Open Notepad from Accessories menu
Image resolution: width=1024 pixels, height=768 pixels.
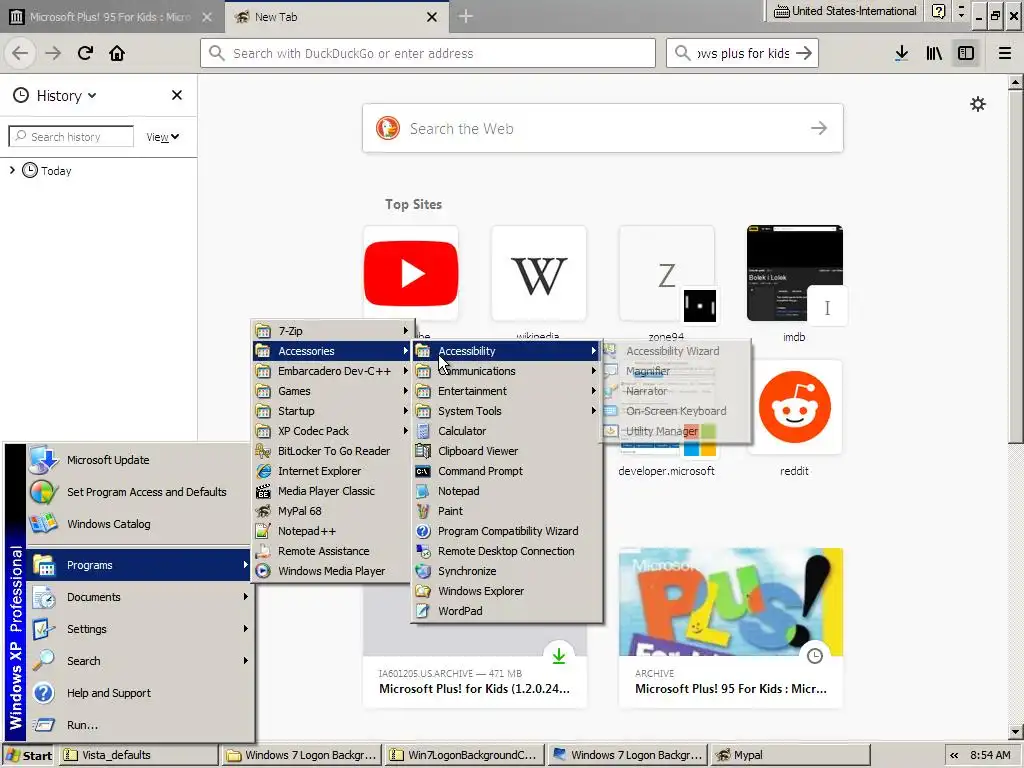506,491
